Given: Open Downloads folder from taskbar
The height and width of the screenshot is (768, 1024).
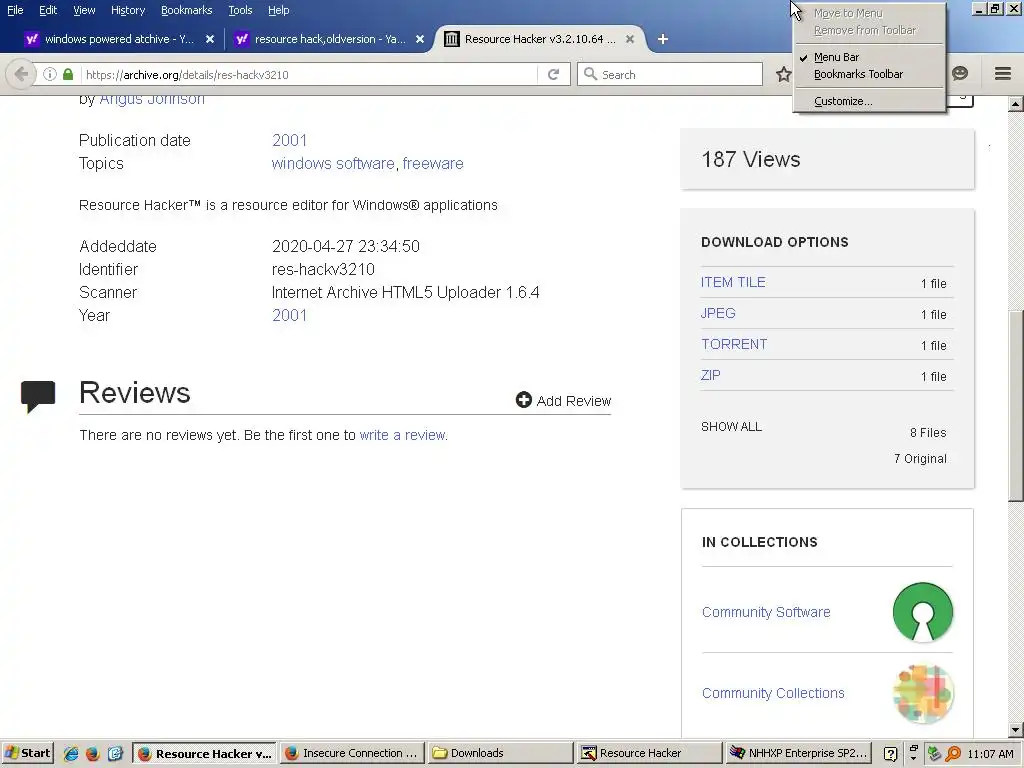Looking at the screenshot, I should [501, 754].
